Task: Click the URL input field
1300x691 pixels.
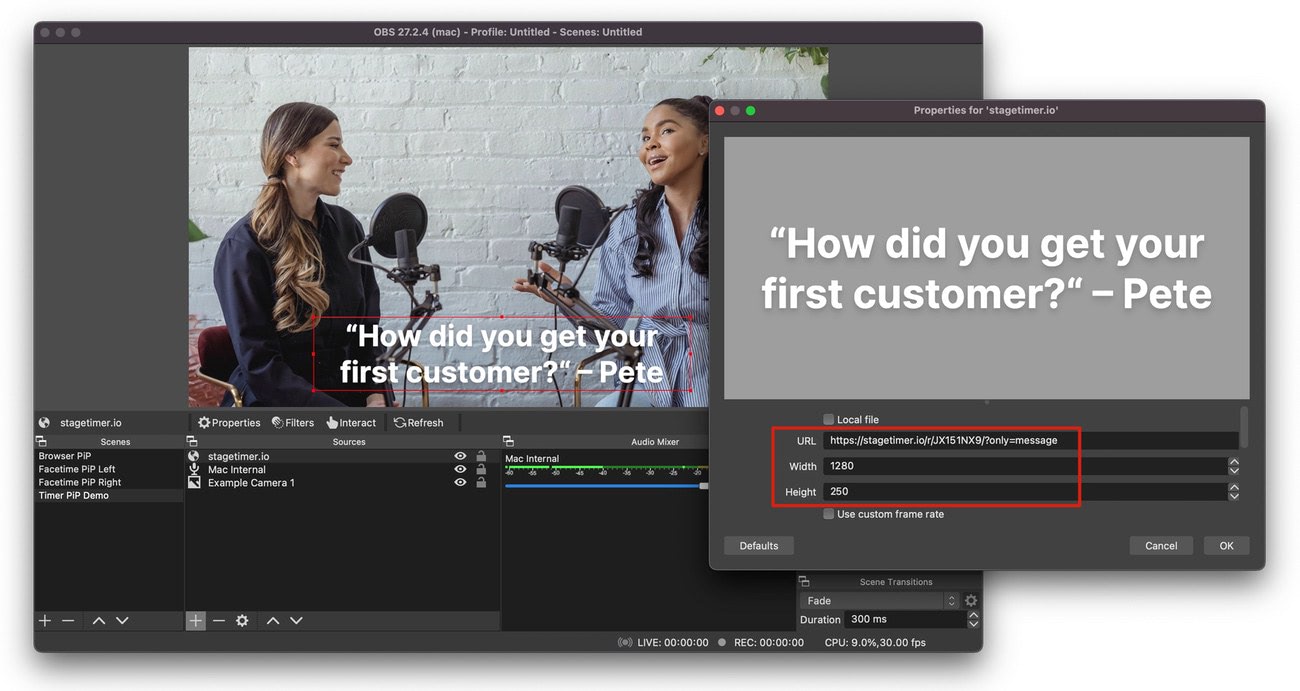Action: (1030, 440)
